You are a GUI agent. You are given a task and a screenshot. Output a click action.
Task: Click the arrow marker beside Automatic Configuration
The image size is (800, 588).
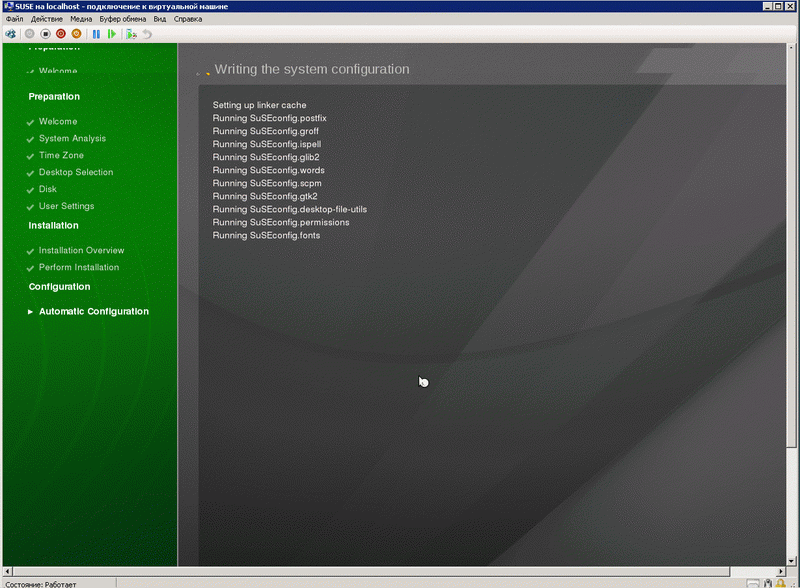point(31,311)
